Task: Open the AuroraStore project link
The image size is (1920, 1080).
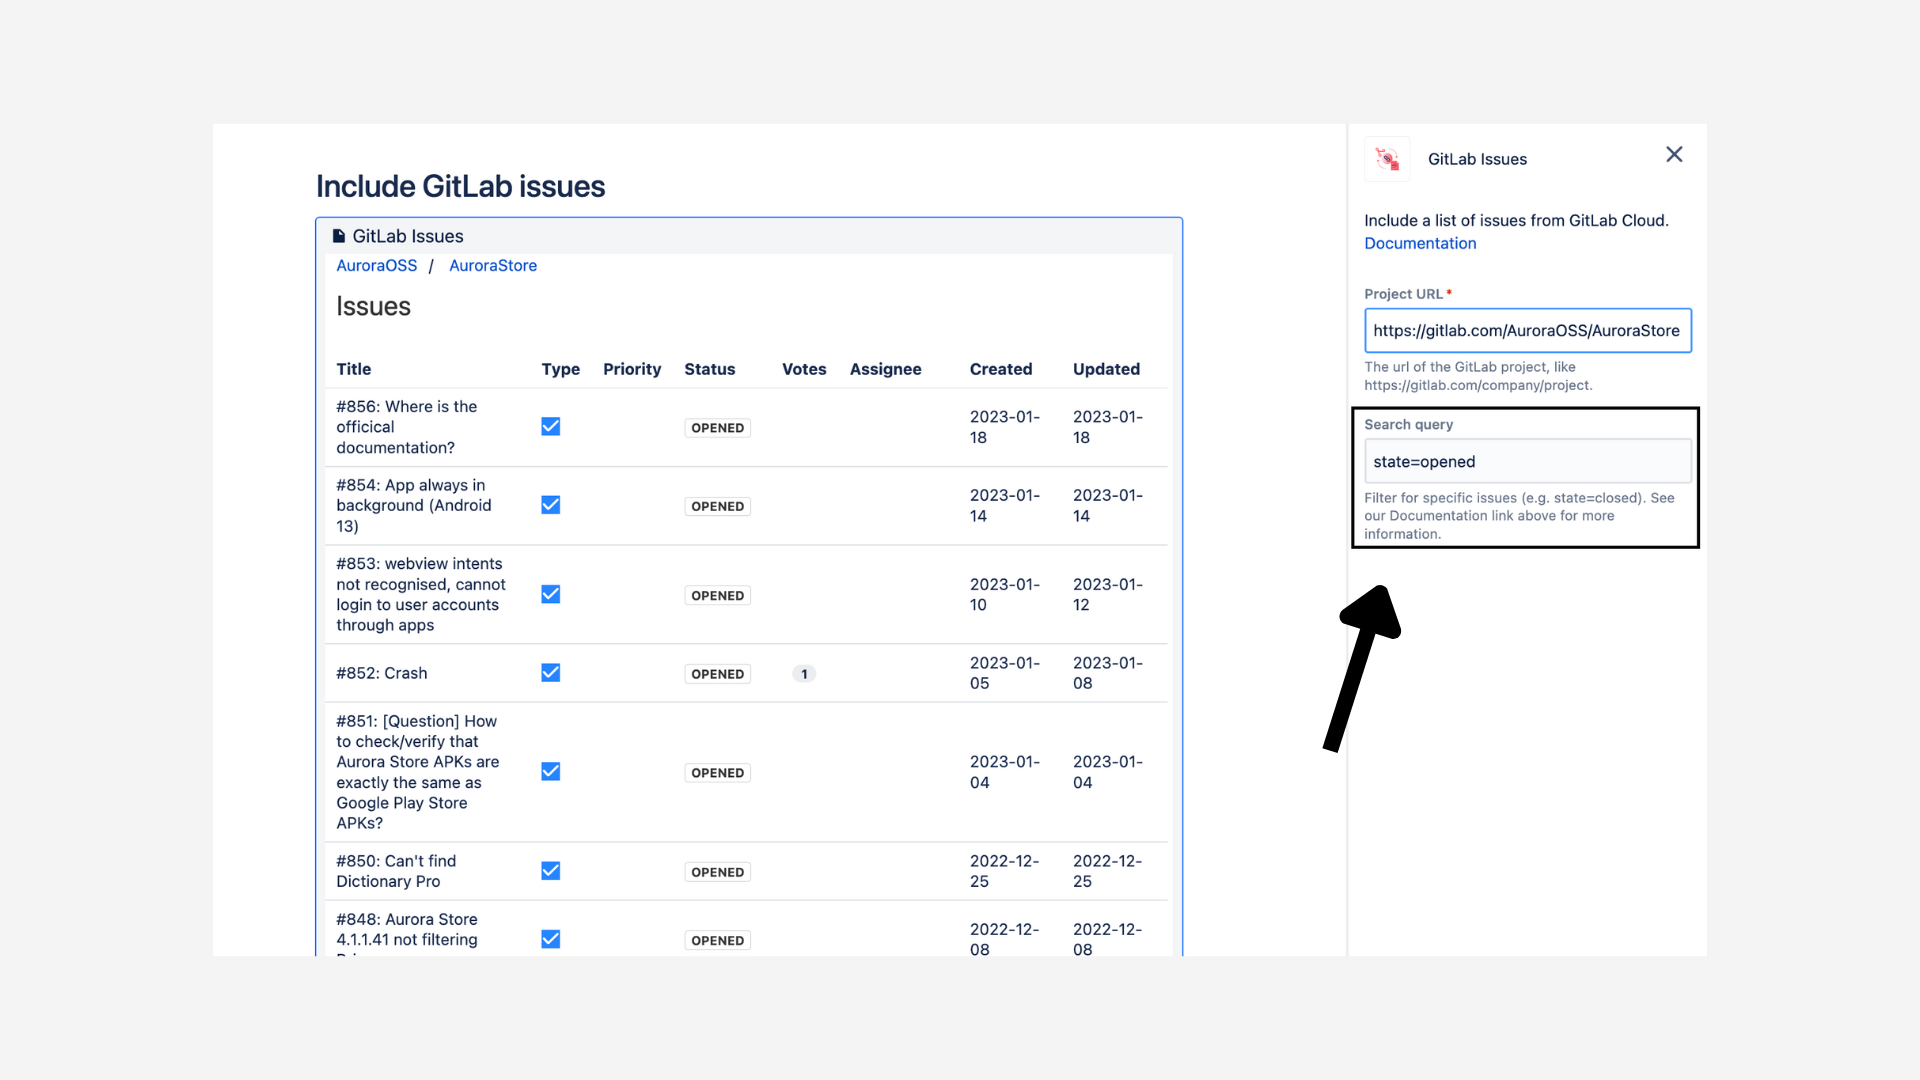Action: [x=492, y=265]
